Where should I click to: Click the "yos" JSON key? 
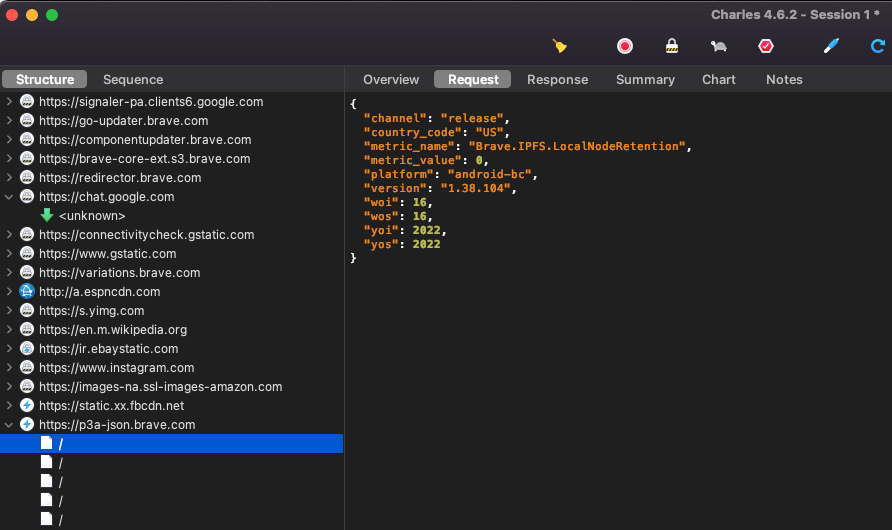(381, 244)
